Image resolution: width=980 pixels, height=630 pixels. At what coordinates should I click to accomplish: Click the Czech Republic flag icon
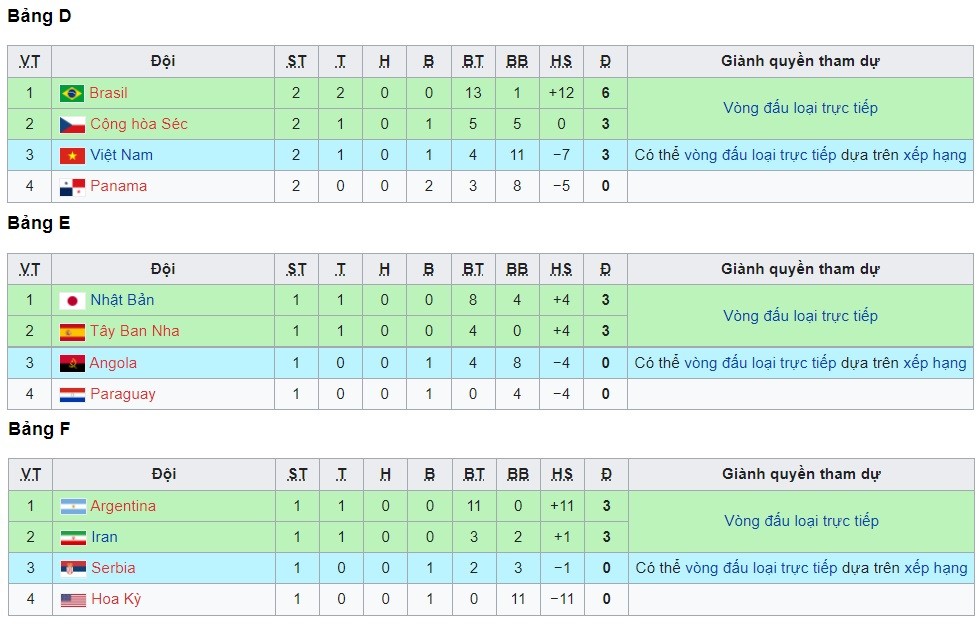point(72,124)
